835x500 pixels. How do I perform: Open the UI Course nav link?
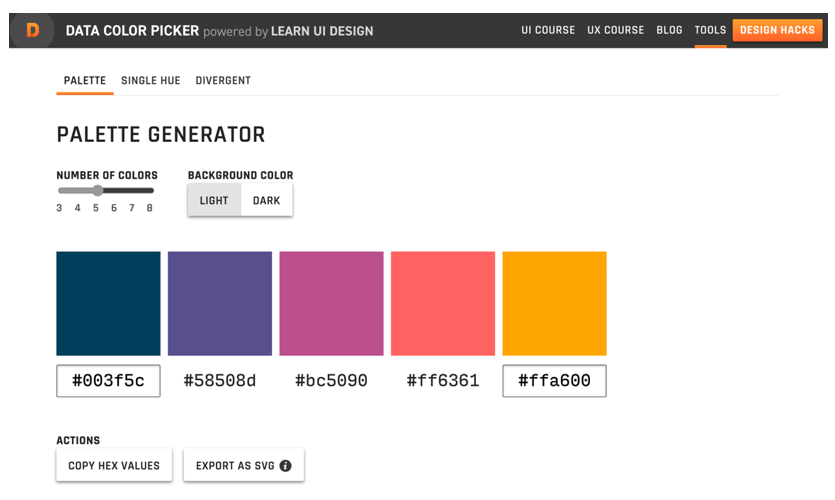coord(548,30)
